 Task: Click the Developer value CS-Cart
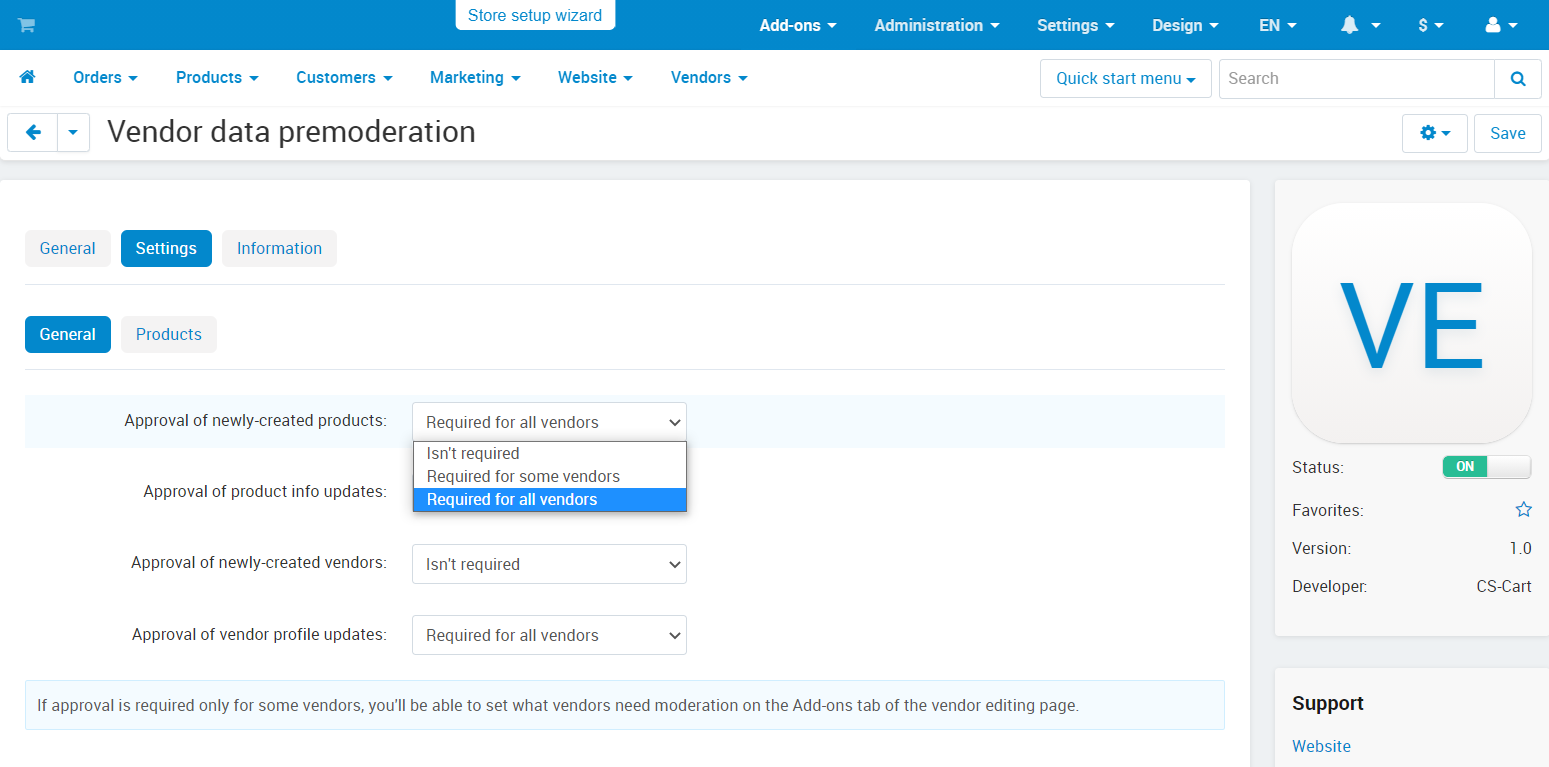coord(1504,586)
